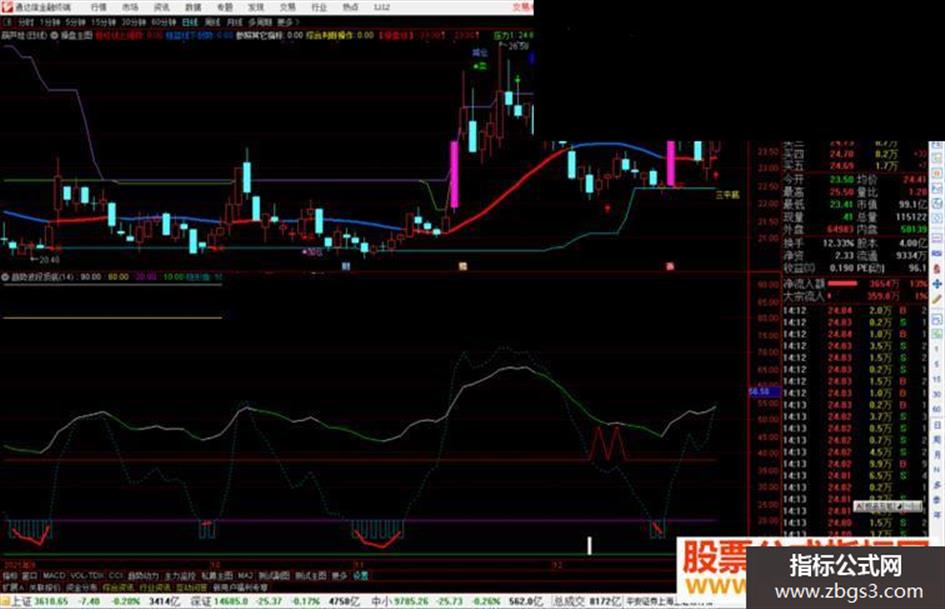
Task: Click the red figure icon in right sidebar
Action: (x=937, y=269)
